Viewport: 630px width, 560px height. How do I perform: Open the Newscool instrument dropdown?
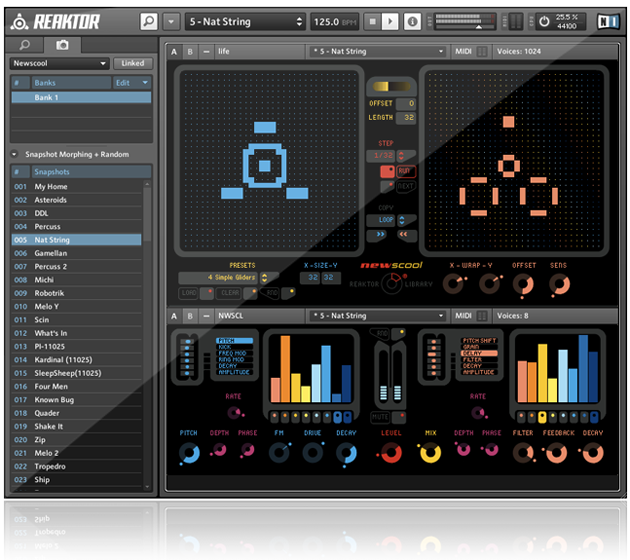point(59,63)
